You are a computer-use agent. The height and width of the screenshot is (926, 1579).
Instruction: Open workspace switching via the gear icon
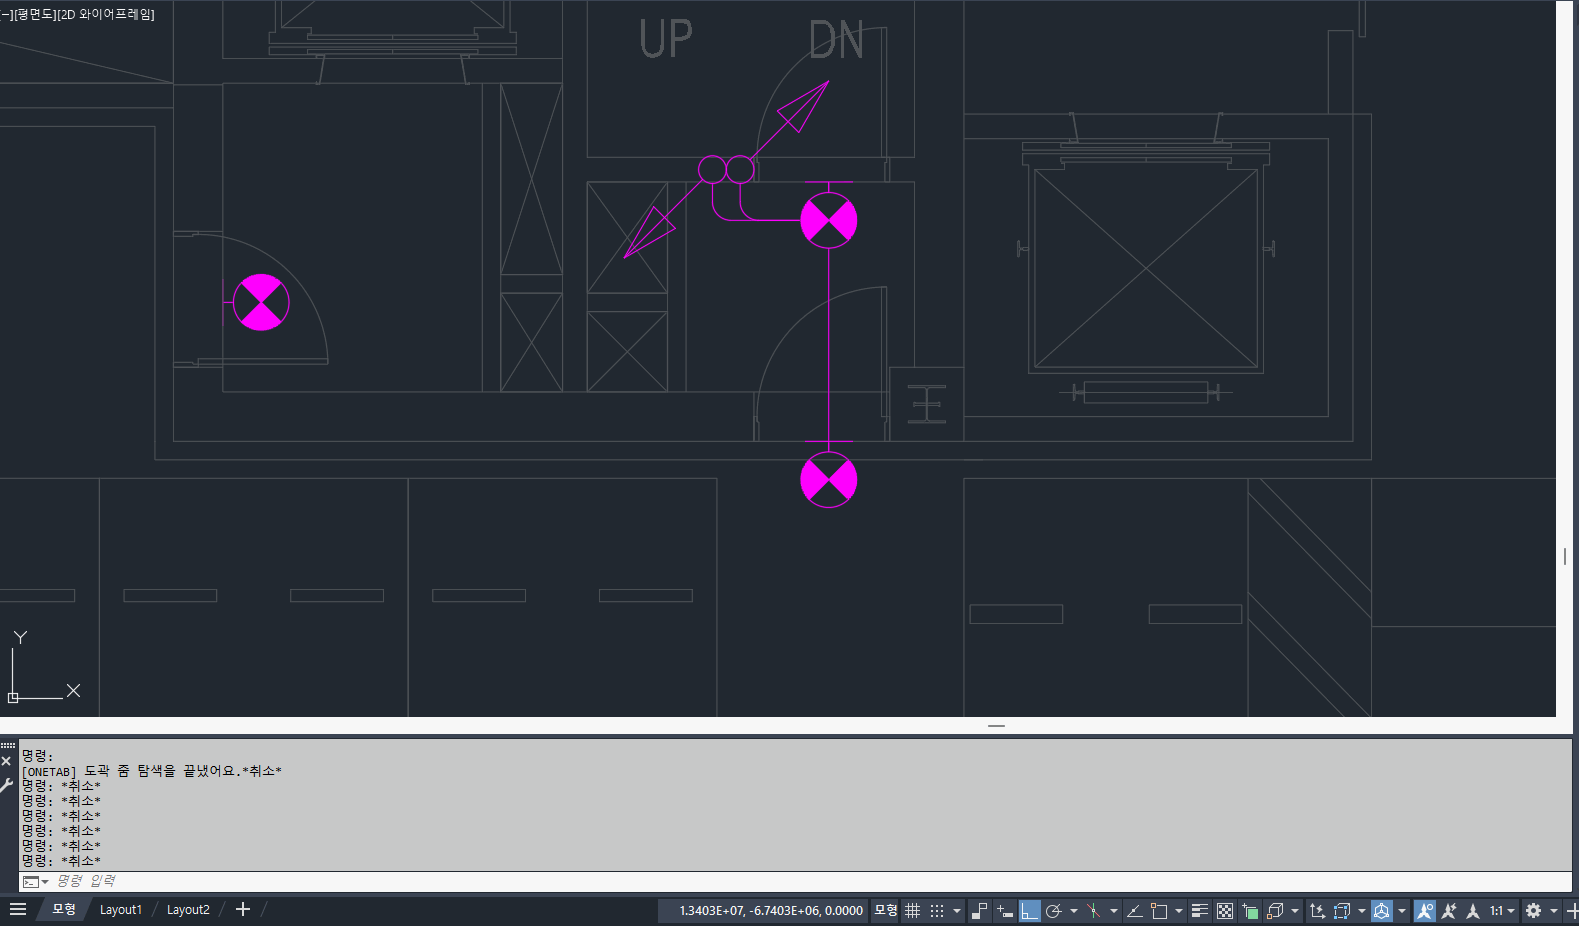[1533, 910]
